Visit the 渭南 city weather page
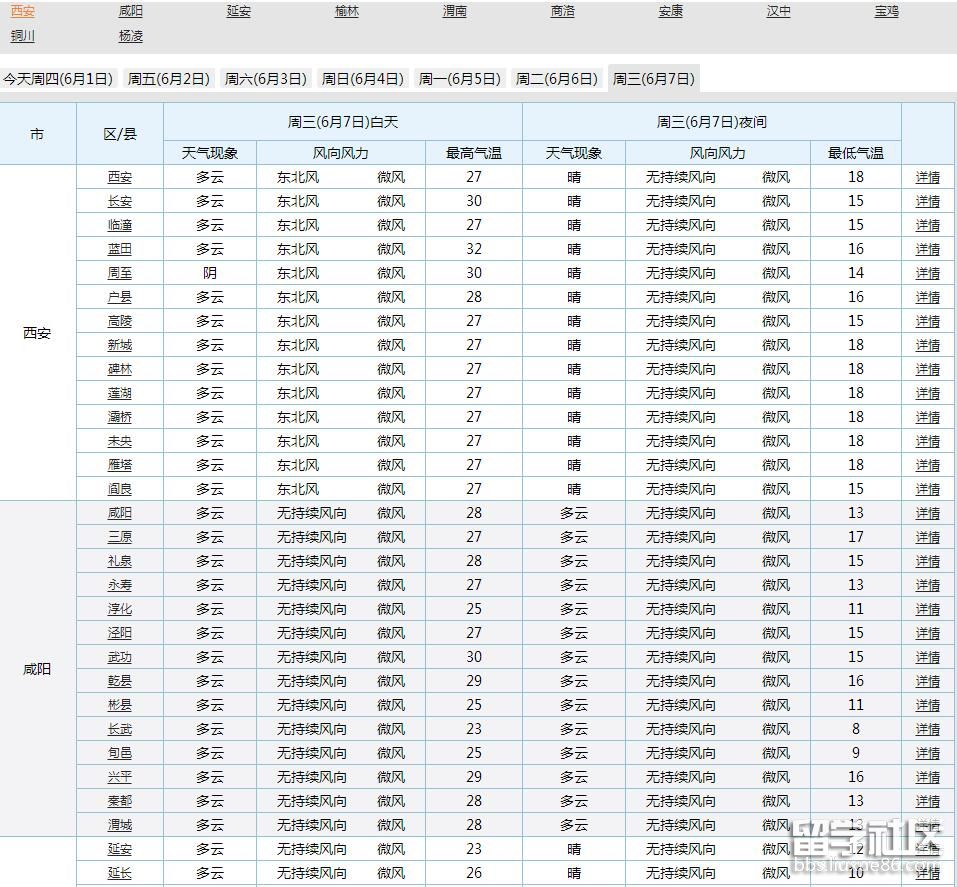Viewport: 957px width, 887px height. [x=454, y=11]
